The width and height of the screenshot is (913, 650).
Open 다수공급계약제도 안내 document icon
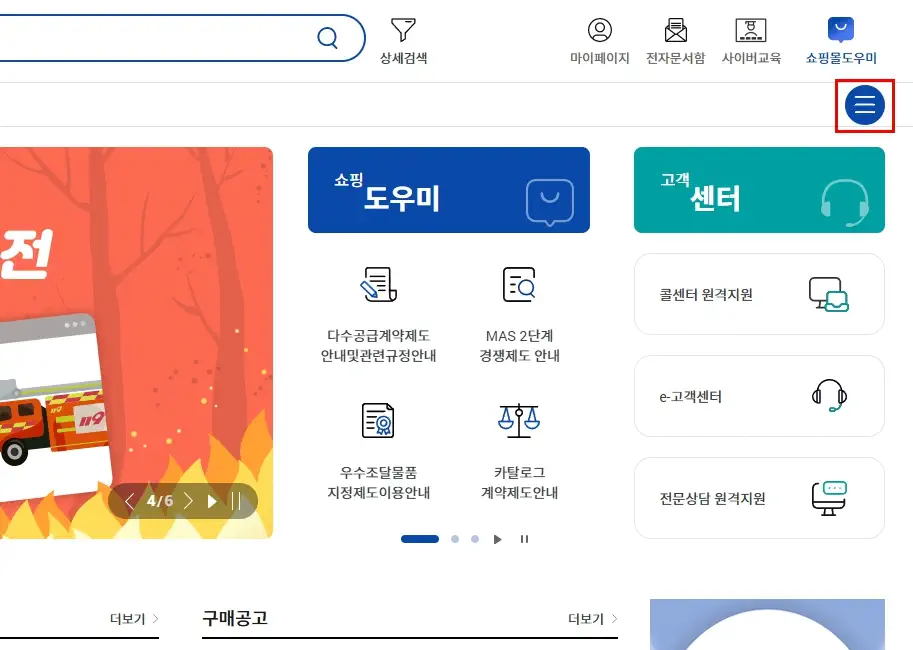pyautogui.click(x=378, y=284)
